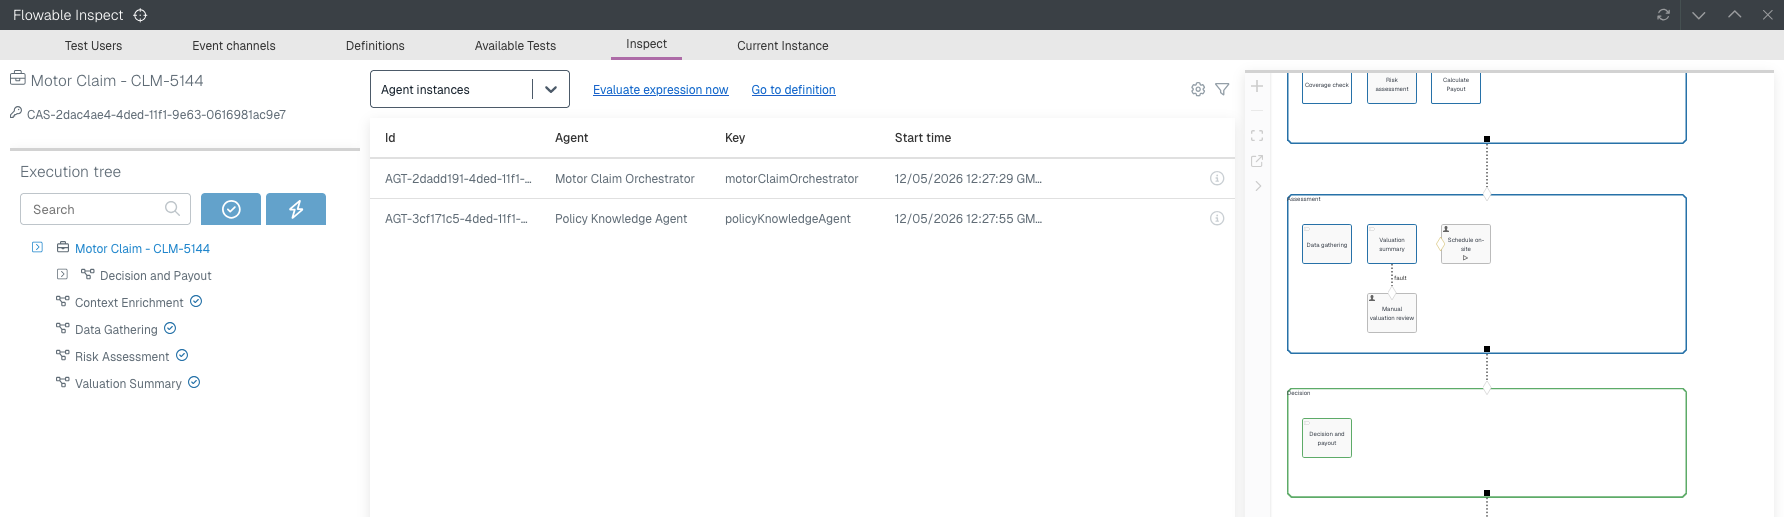This screenshot has height=517, width=1784.
Task: Click the key icon beside CAS id
Action: click(x=16, y=113)
